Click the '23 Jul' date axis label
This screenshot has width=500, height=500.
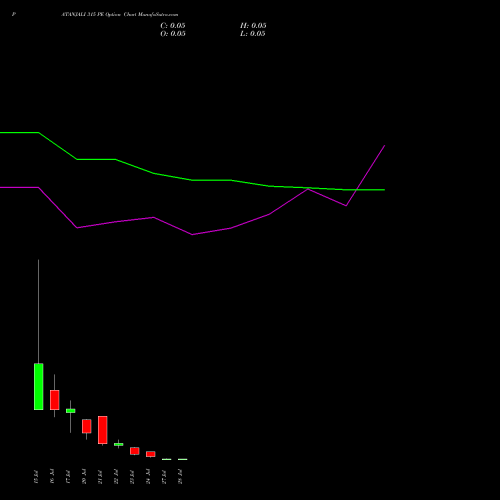click(x=132, y=477)
